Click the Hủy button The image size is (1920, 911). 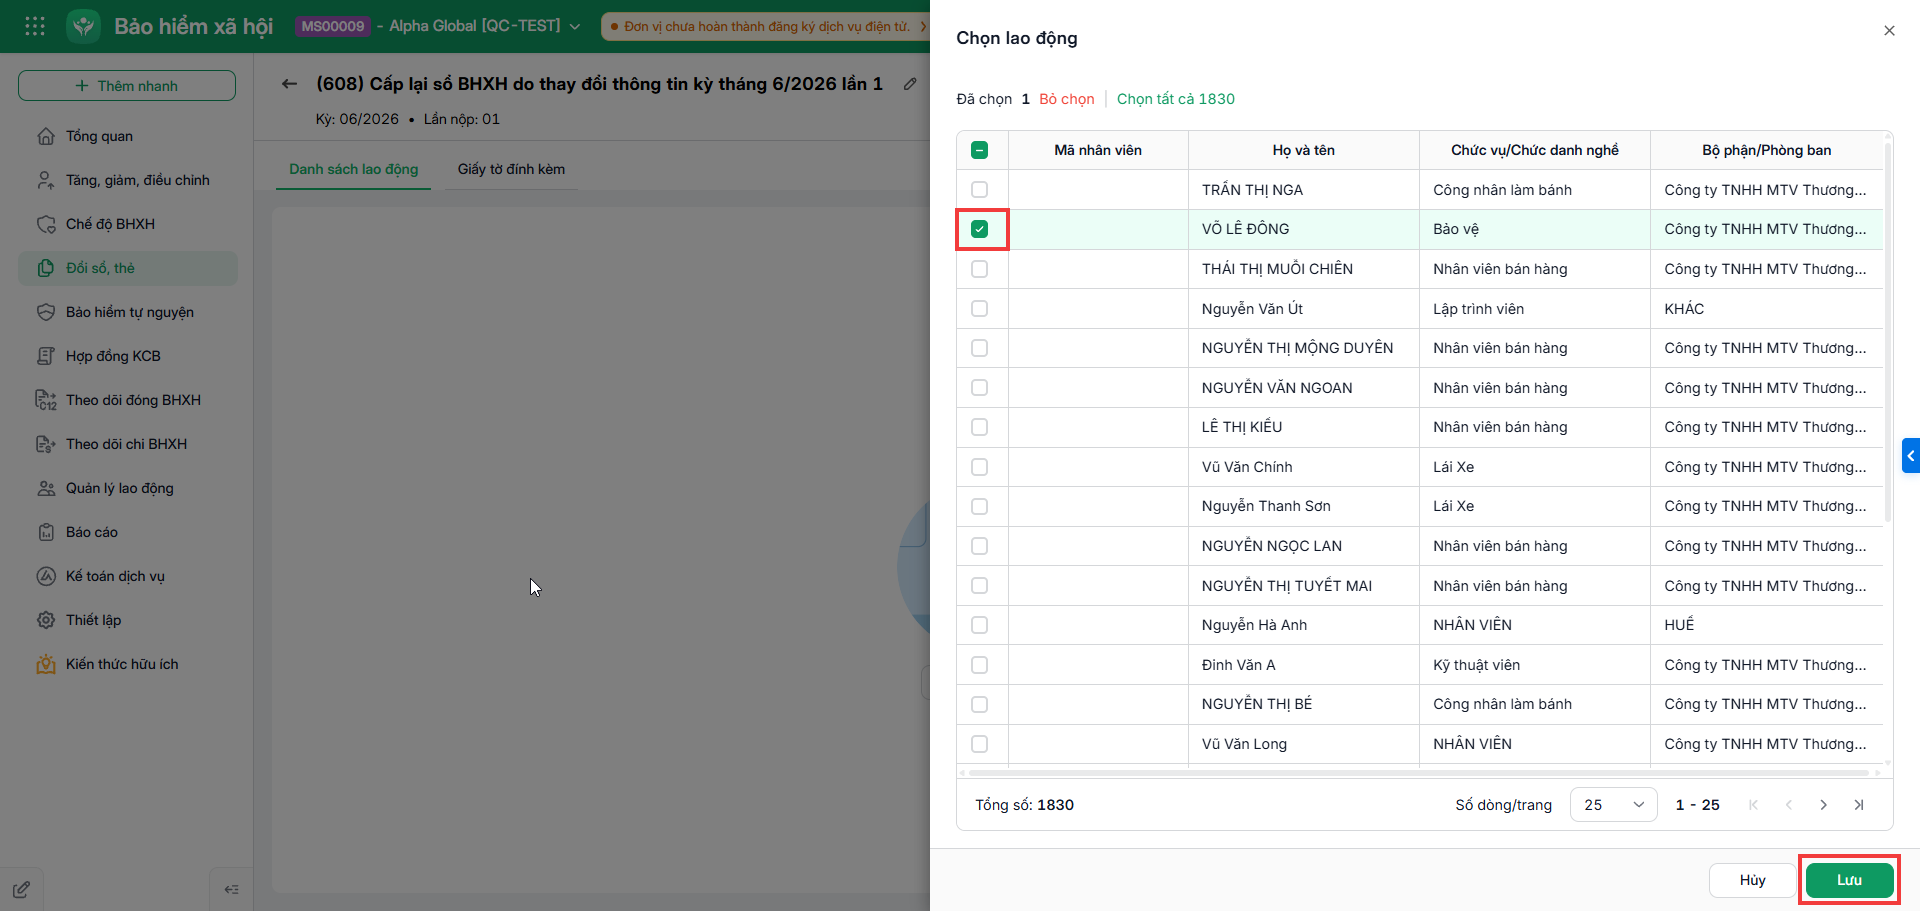pos(1752,880)
